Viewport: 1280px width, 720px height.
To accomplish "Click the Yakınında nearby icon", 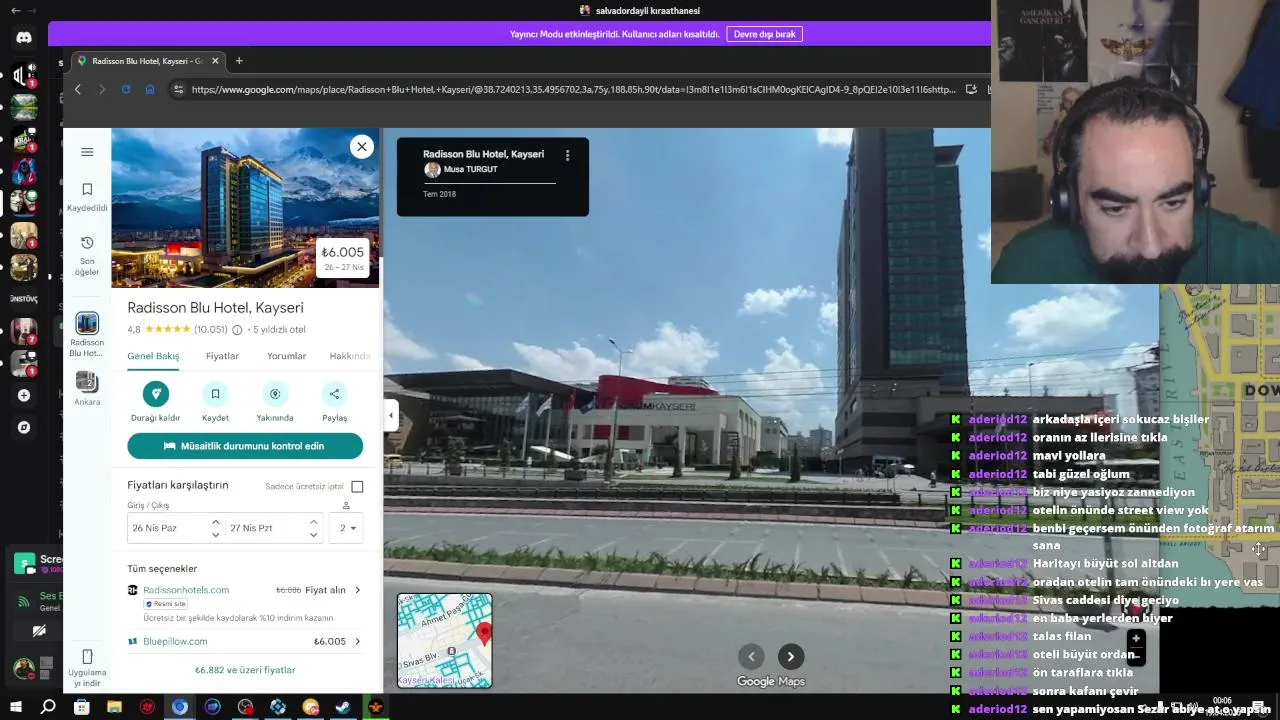I will tap(275, 394).
